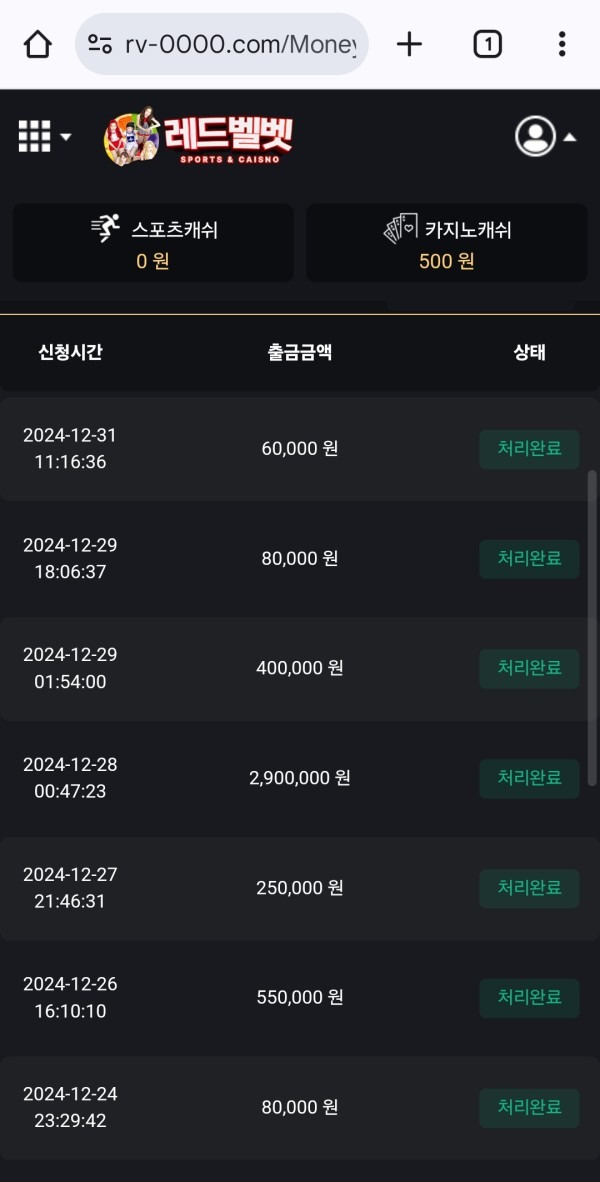
Task: Expand the grid menu dropdown arrow
Action: (x=66, y=137)
